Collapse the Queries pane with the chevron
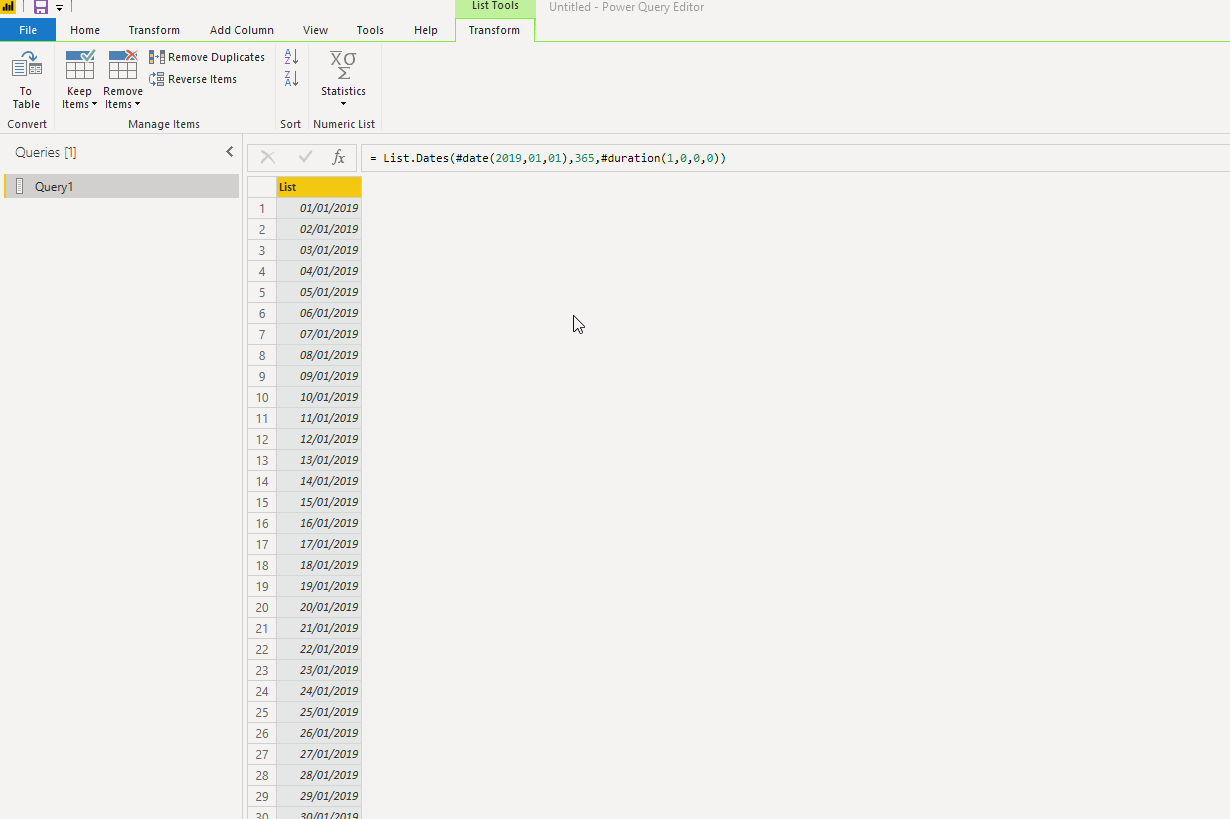The image size is (1230, 819). coord(229,151)
